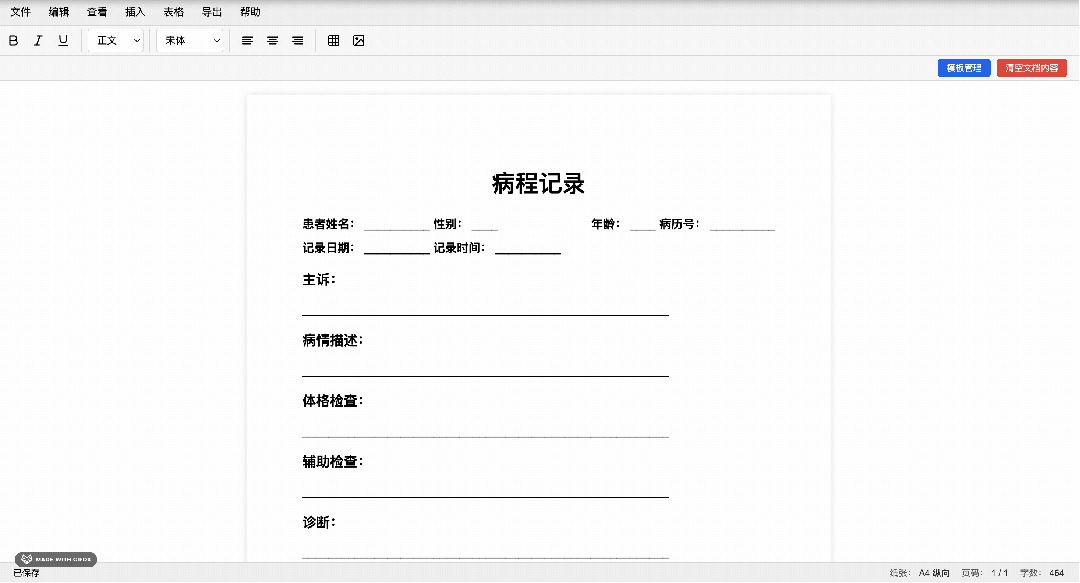Click the 记录日期 label
Screen dimensions: 1080x583
click(328, 248)
